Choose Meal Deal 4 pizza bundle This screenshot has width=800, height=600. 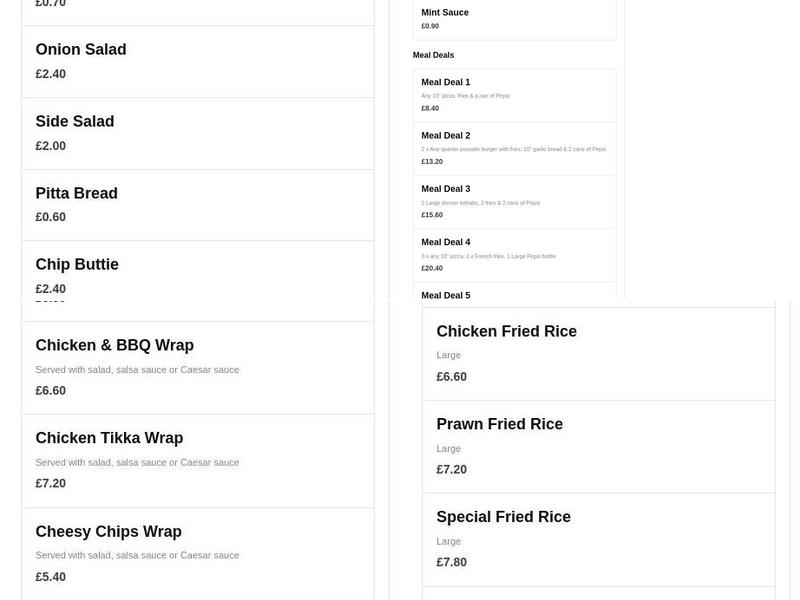(x=446, y=241)
